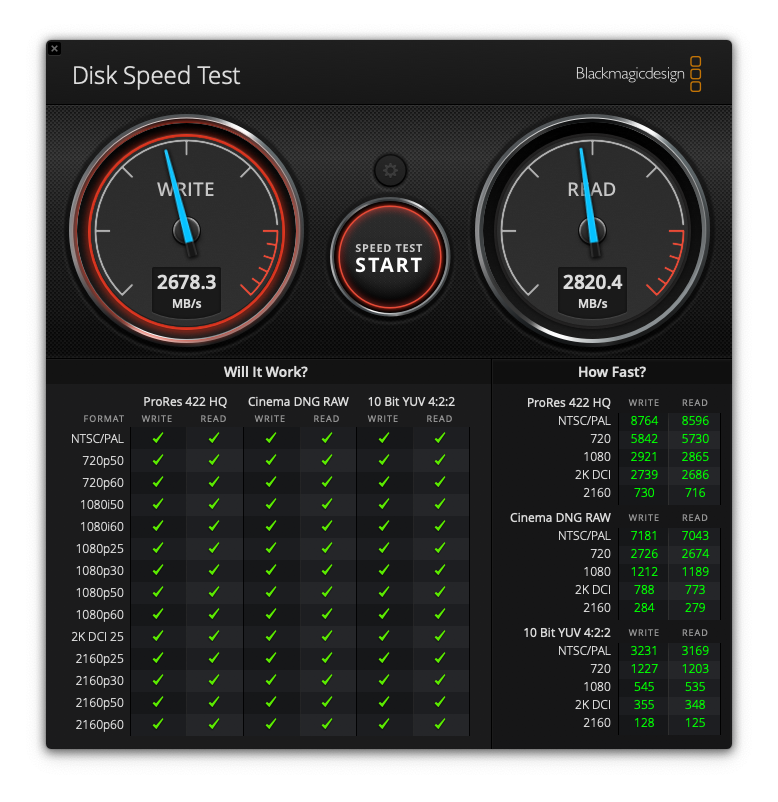778x802 pixels.
Task: Click ProRes 422 HQ write checkmark for NTSC/PAL
Action: (x=158, y=438)
